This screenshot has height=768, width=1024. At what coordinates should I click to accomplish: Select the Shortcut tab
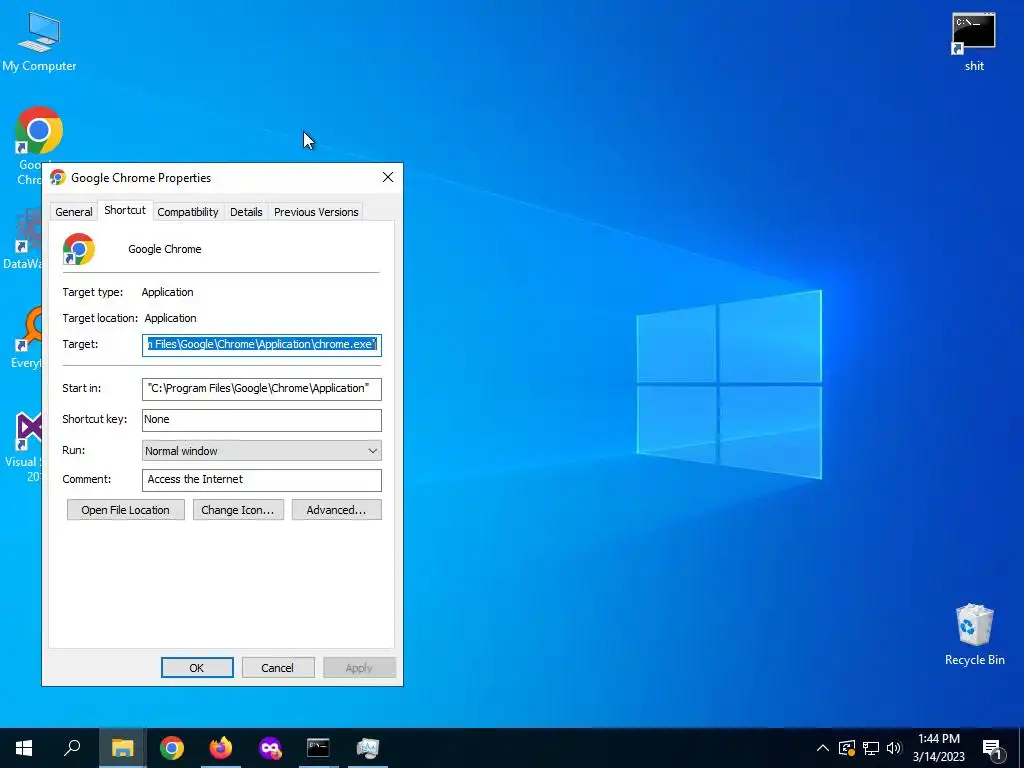tap(125, 210)
